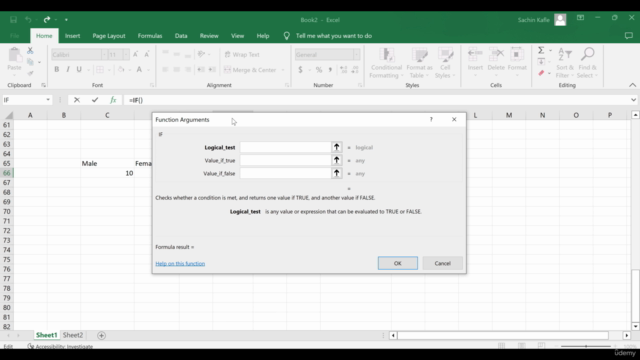Click the Accounting dollar format icon
Viewport: 640px width, 360px height.
pos(300,70)
